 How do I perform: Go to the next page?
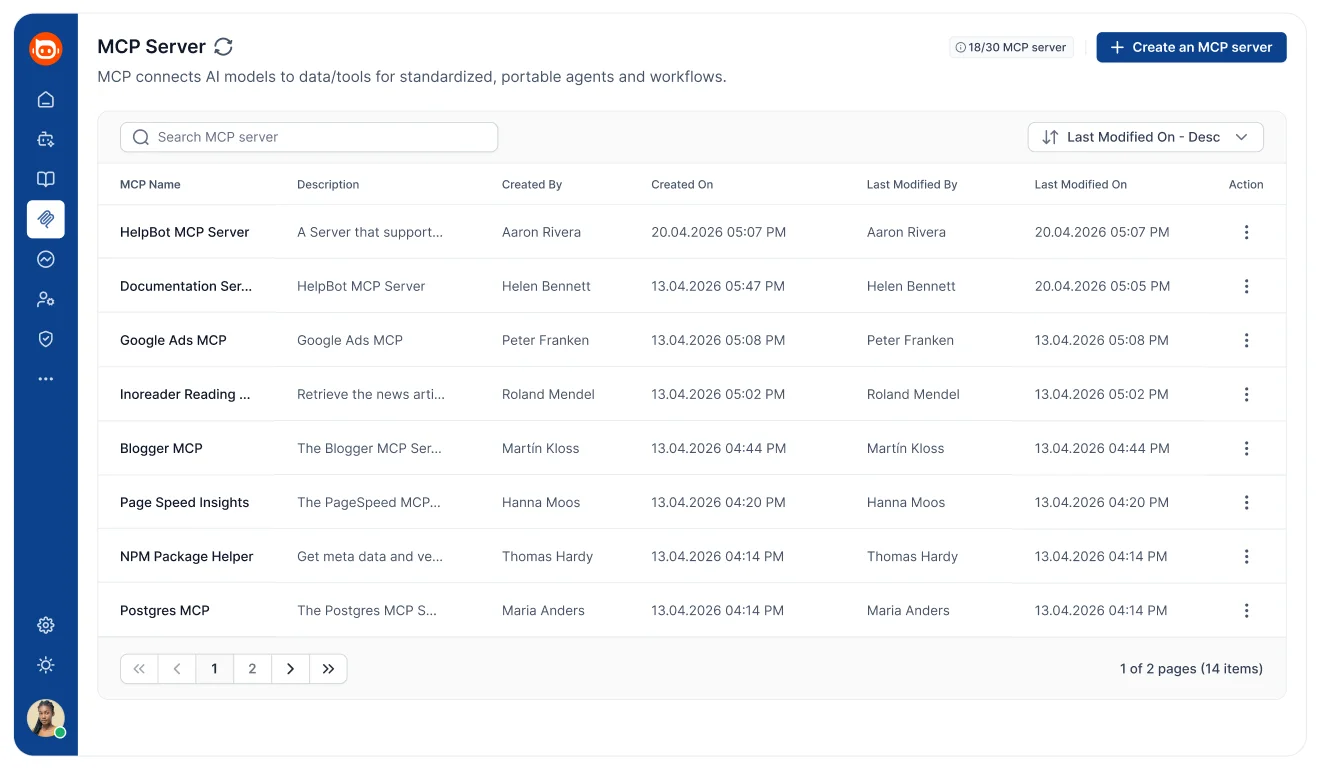tap(290, 669)
